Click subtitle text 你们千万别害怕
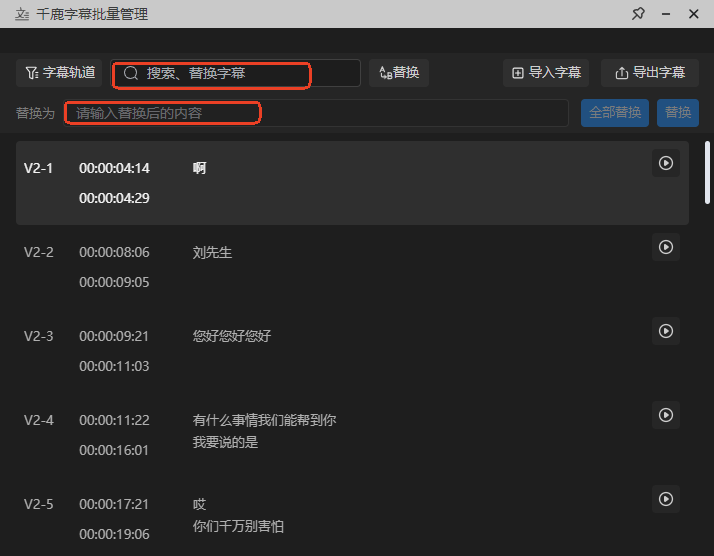714x556 pixels. (238, 526)
